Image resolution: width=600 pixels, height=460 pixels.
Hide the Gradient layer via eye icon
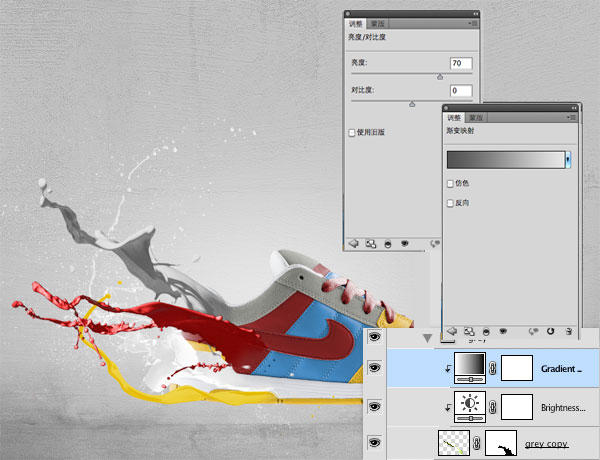click(374, 368)
